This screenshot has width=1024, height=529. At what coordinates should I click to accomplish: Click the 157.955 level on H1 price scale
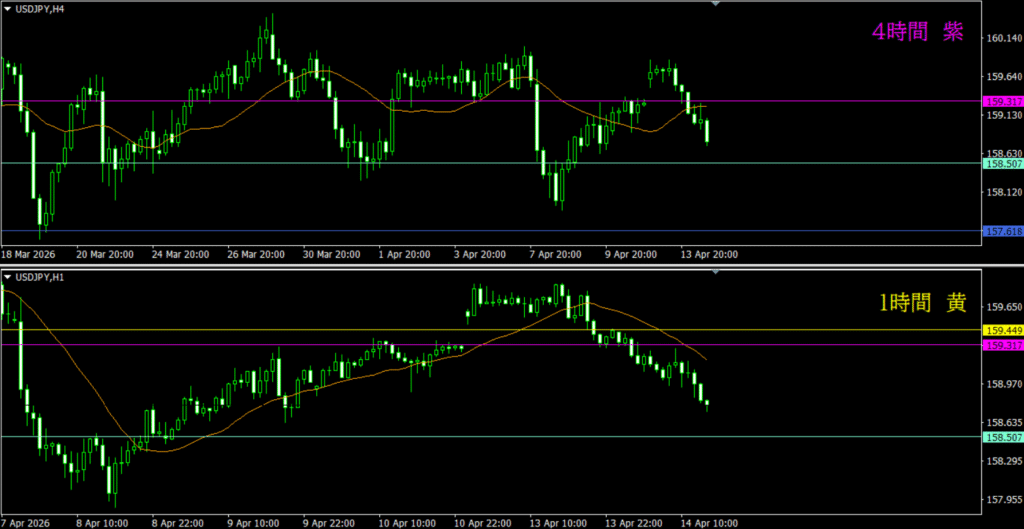(x=1002, y=500)
